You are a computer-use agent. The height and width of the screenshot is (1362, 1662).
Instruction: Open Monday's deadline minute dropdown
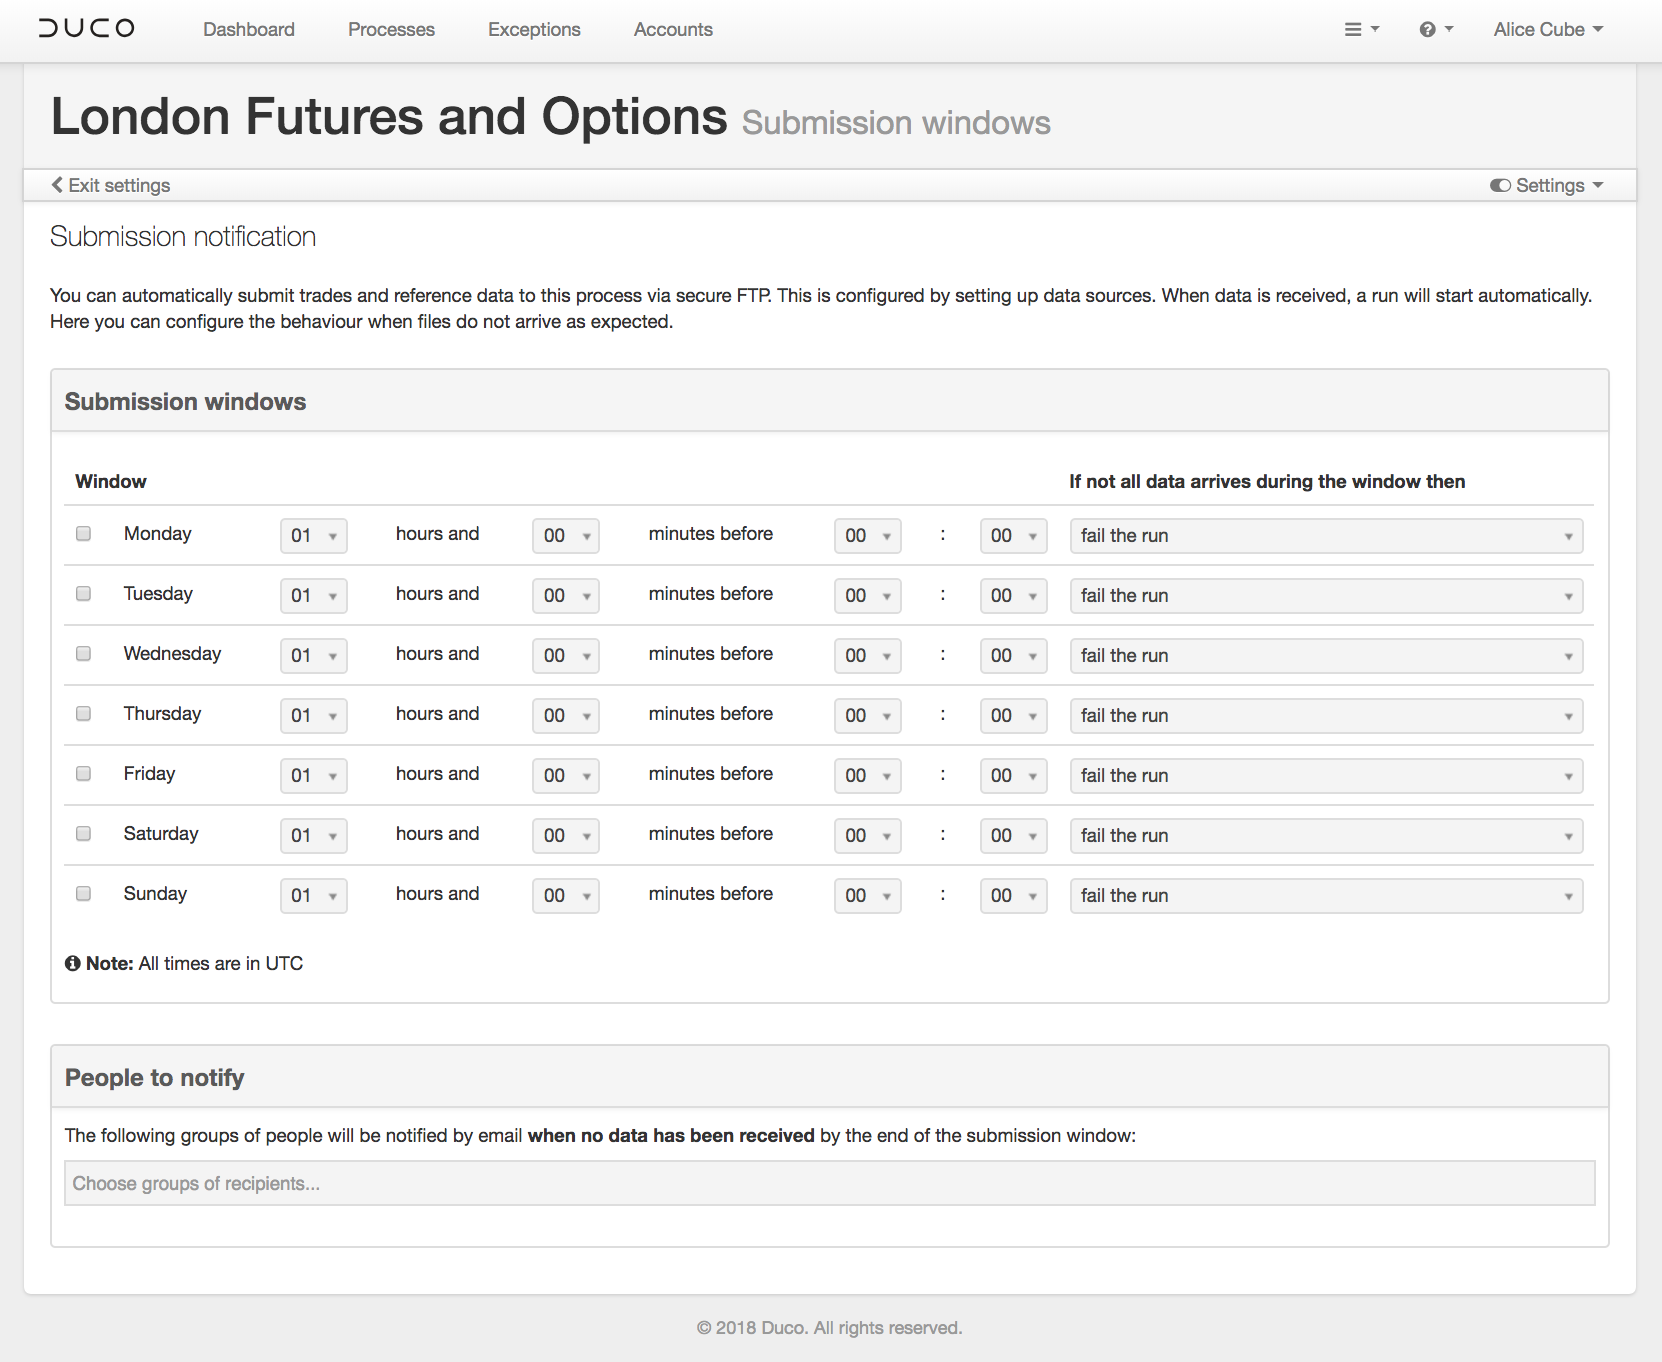pyautogui.click(x=1014, y=536)
